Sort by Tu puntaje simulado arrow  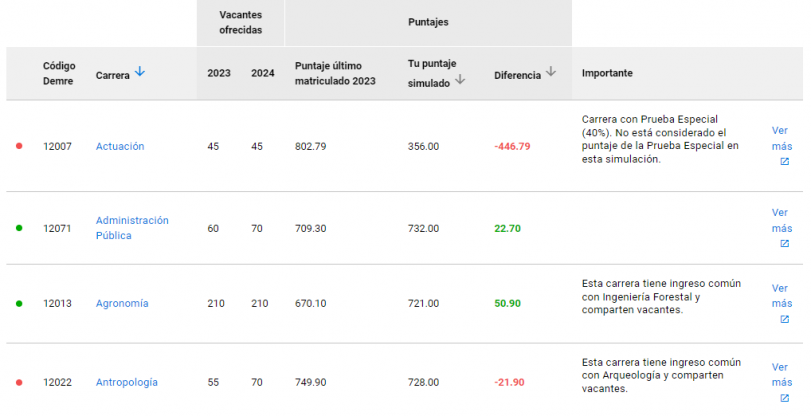click(460, 81)
